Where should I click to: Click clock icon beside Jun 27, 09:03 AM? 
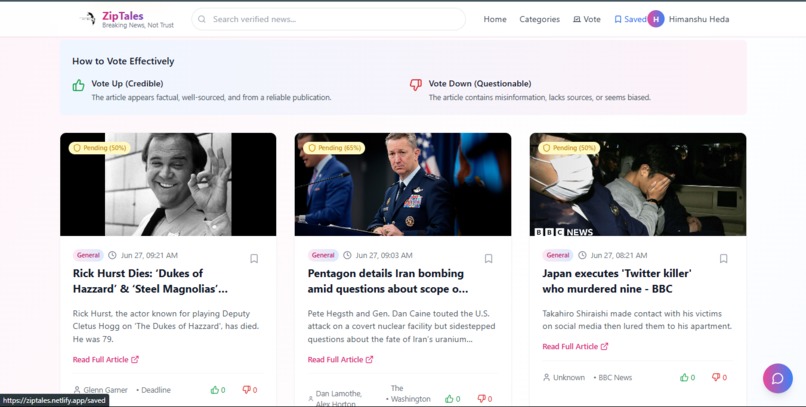click(x=347, y=255)
